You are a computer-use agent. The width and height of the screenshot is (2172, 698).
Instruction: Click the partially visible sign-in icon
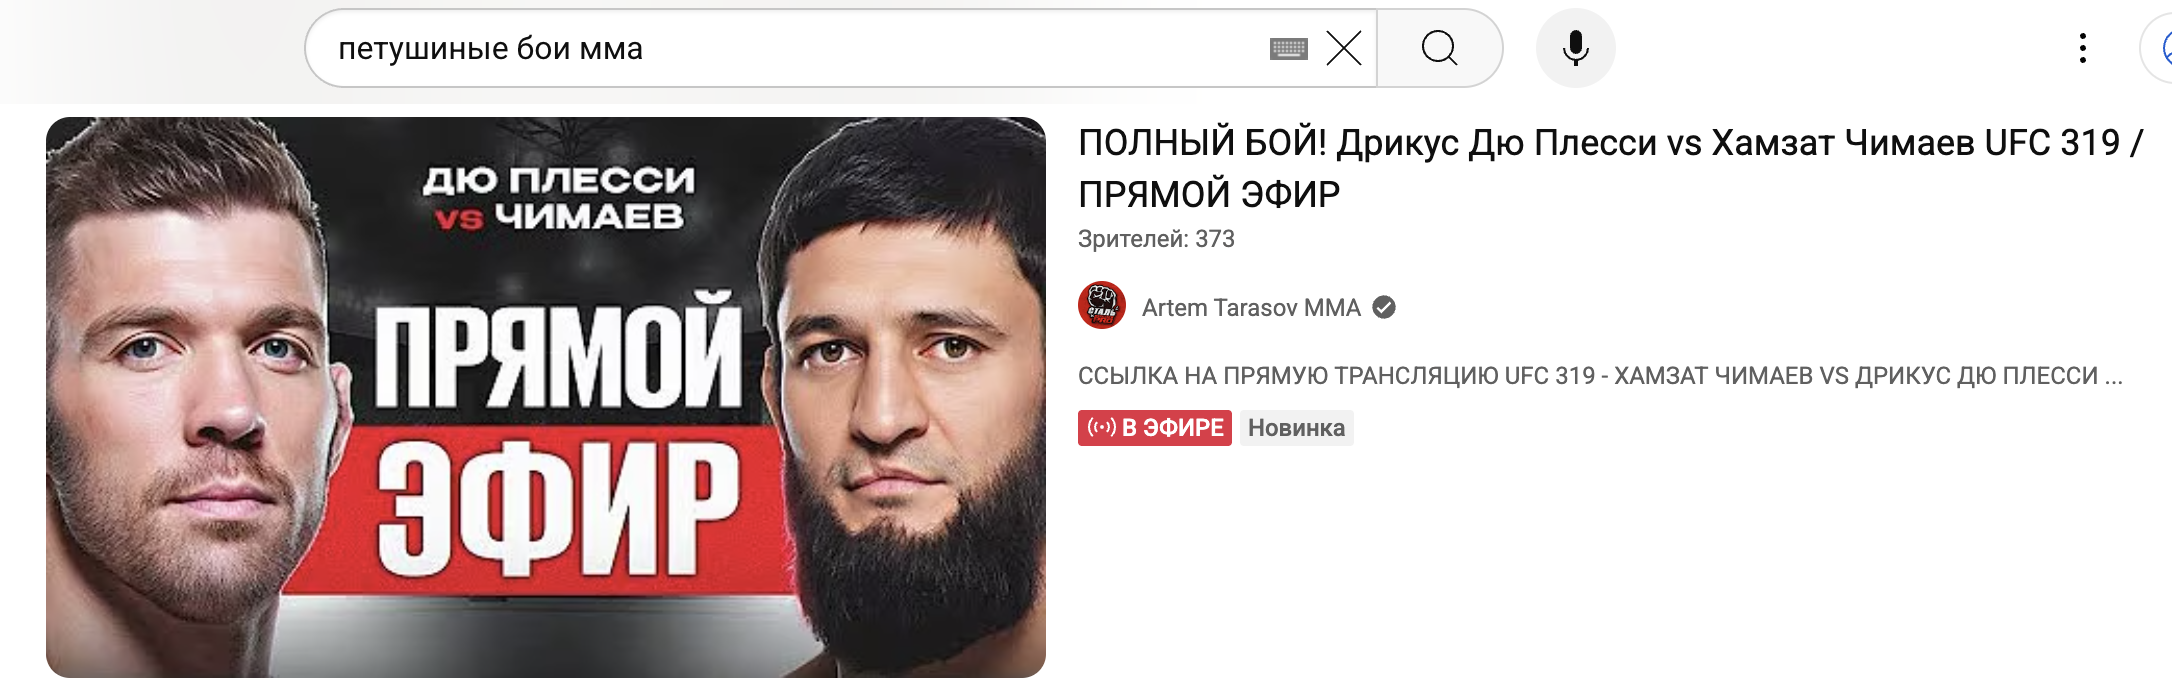[2160, 48]
